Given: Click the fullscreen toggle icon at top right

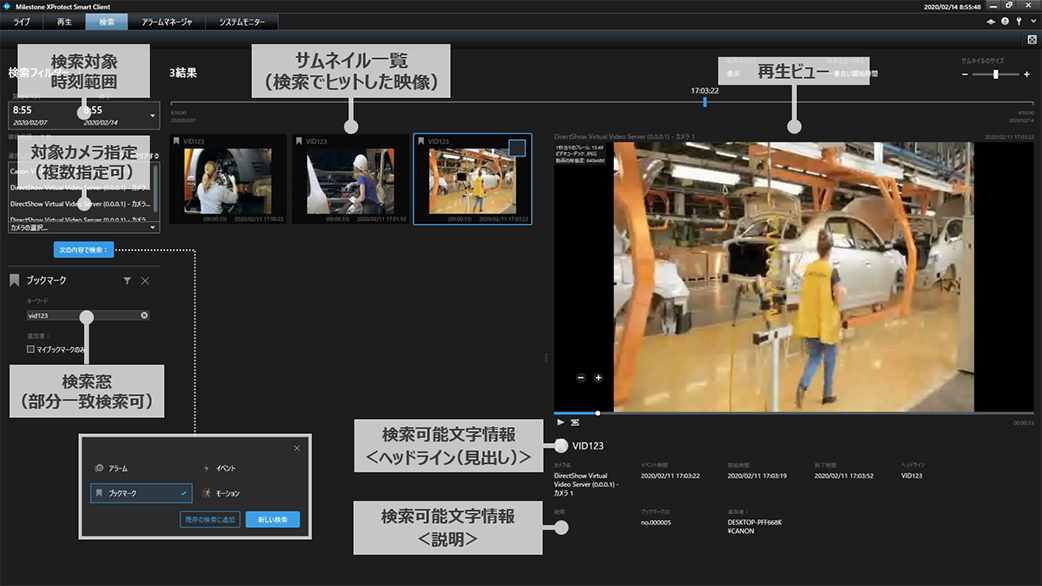Looking at the screenshot, I should [1031, 39].
